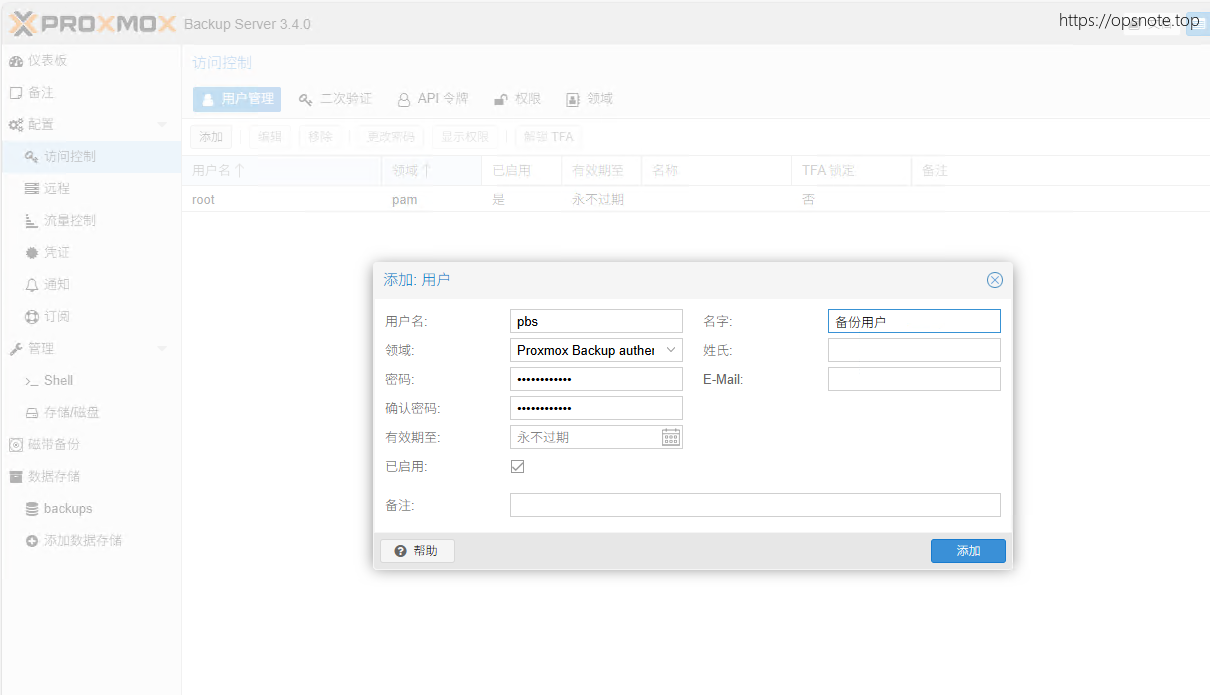
Task: Click the 磁带备份 tape icon in sidebar
Action: pos(16,445)
